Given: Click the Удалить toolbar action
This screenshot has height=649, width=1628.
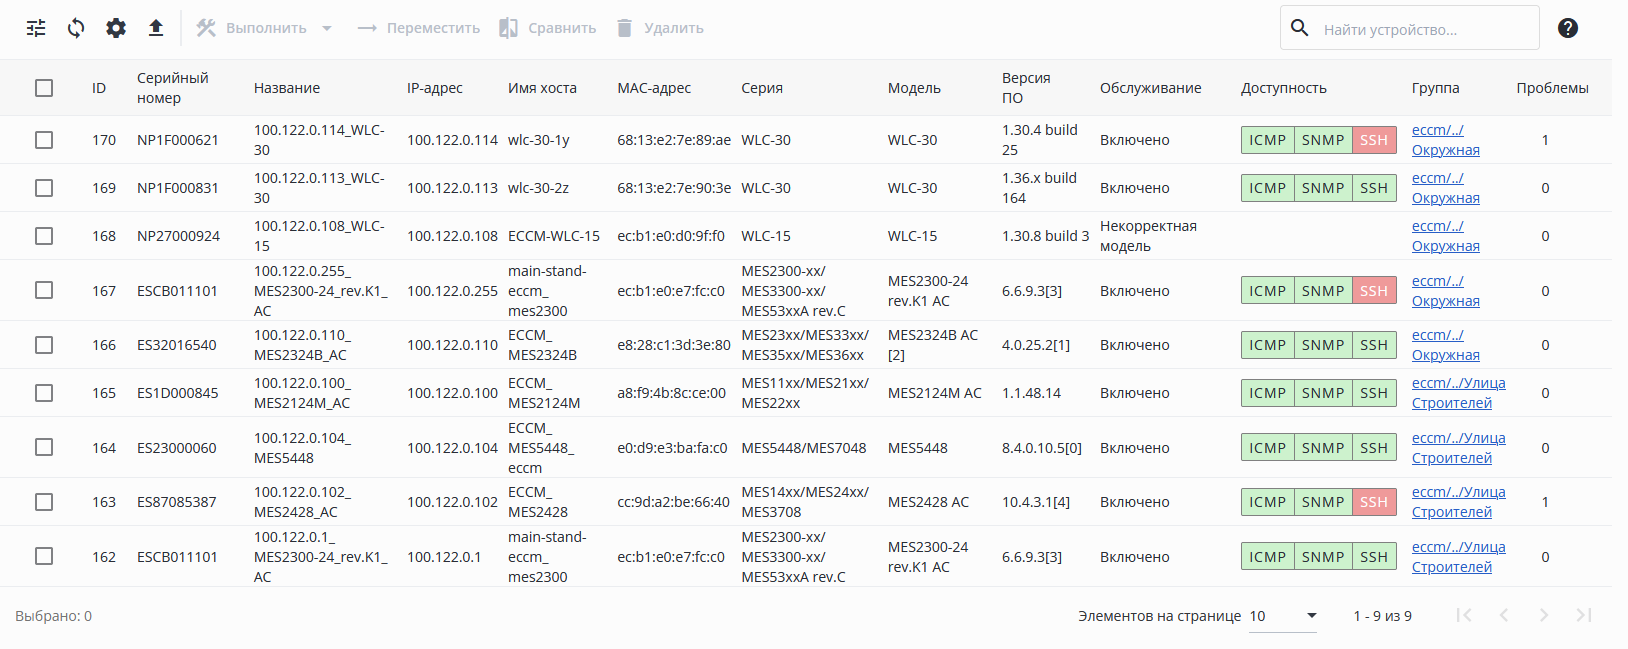Looking at the screenshot, I should (660, 28).
